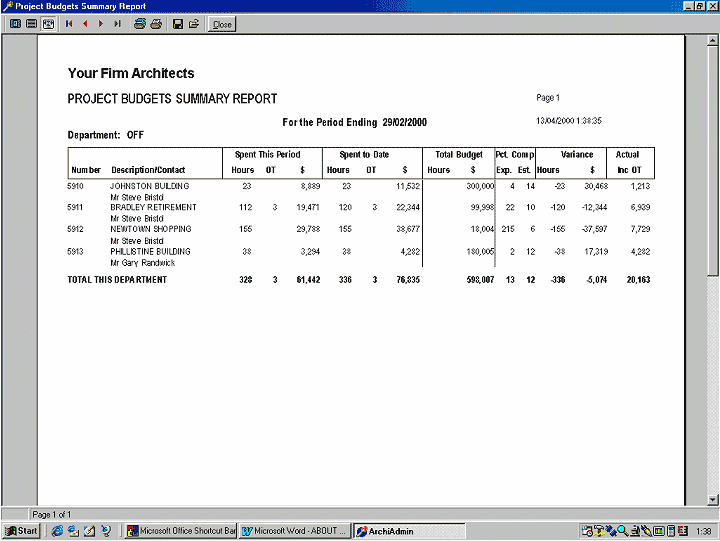Click 'PHILLISTINE BUILDING' project row
720x541 pixels.
click(x=150, y=252)
